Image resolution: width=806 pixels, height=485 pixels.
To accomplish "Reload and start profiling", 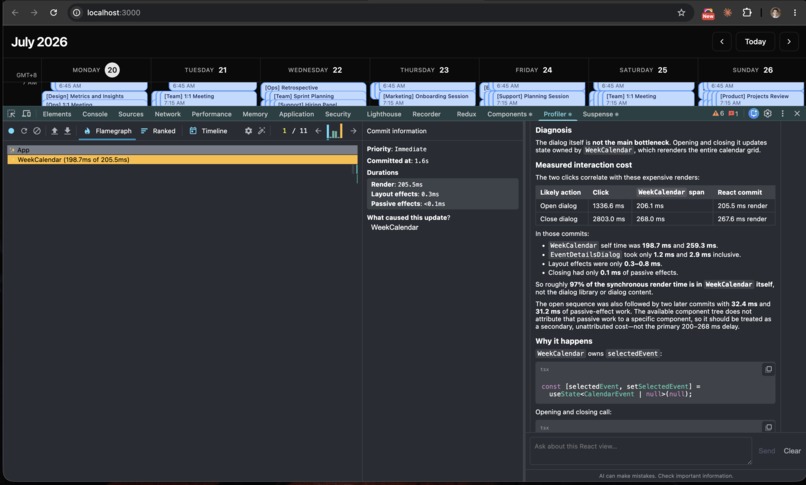I will 24,131.
